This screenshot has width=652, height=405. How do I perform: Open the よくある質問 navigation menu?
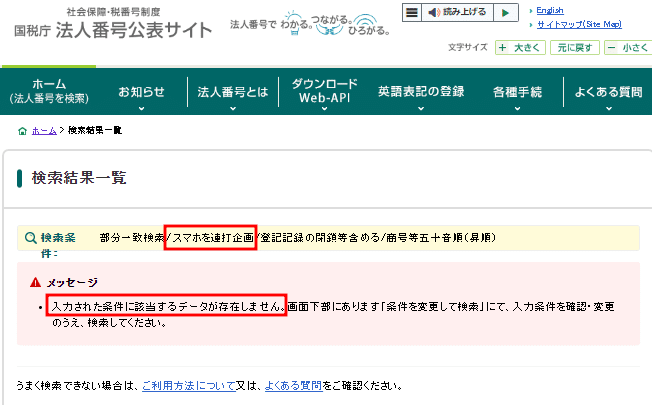[x=608, y=97]
